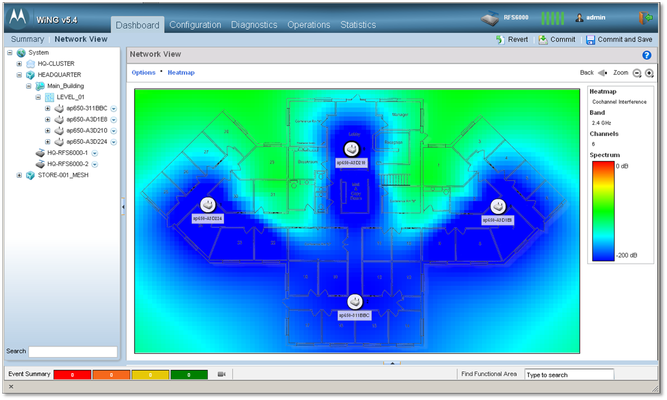The width and height of the screenshot is (667, 400).
Task: Click the Heatmap link
Action: tap(181, 73)
